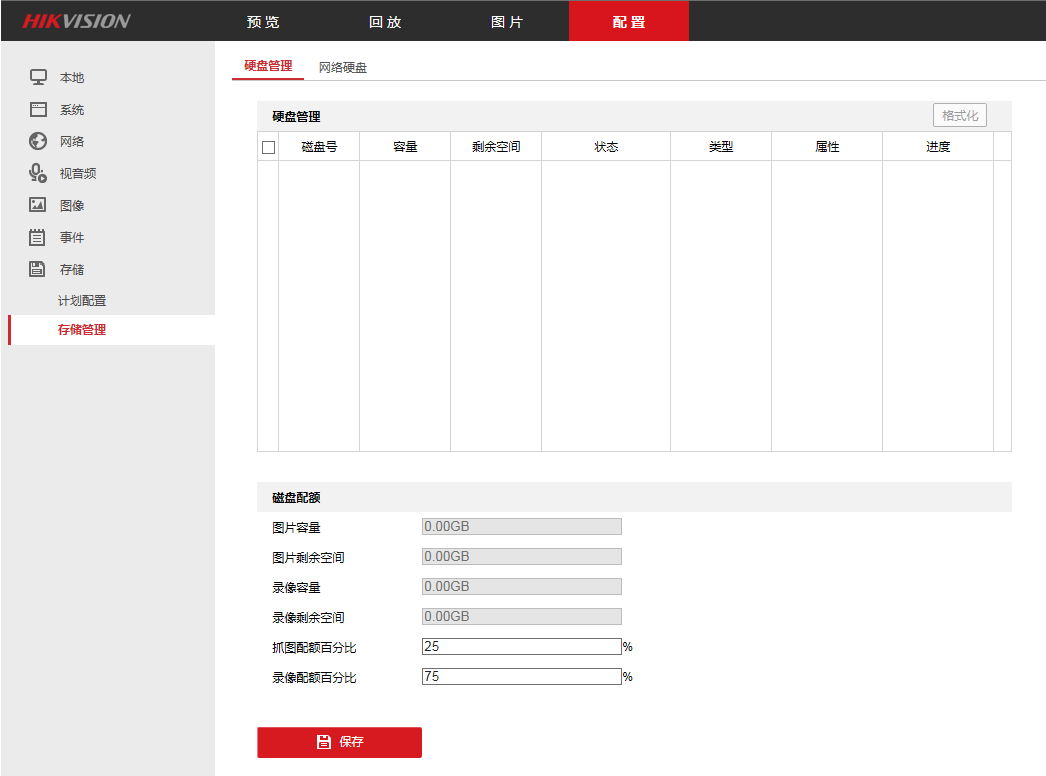Click the 视音频 (Audio/Video) microphone icon
Image resolution: width=1046 pixels, height=776 pixels.
coord(38,173)
